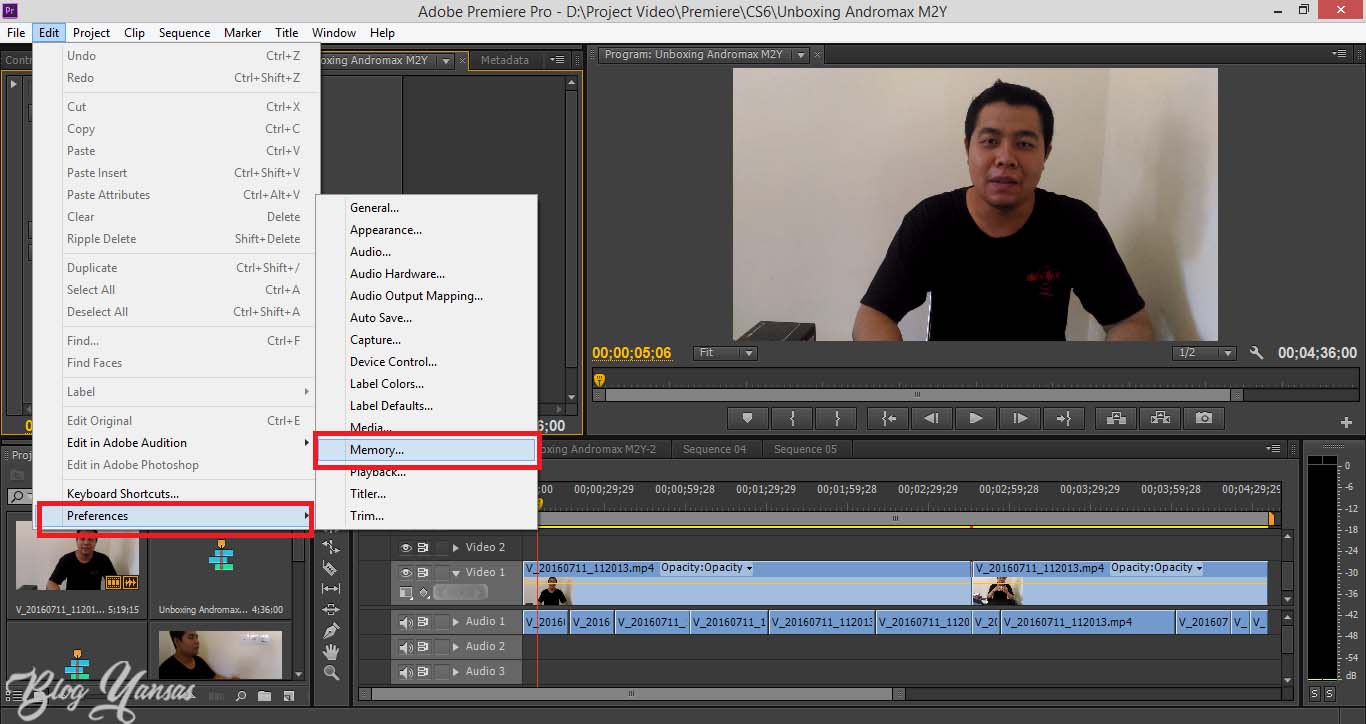Screen dimensions: 1366x724
Task: Open the File menu
Action: click(16, 32)
